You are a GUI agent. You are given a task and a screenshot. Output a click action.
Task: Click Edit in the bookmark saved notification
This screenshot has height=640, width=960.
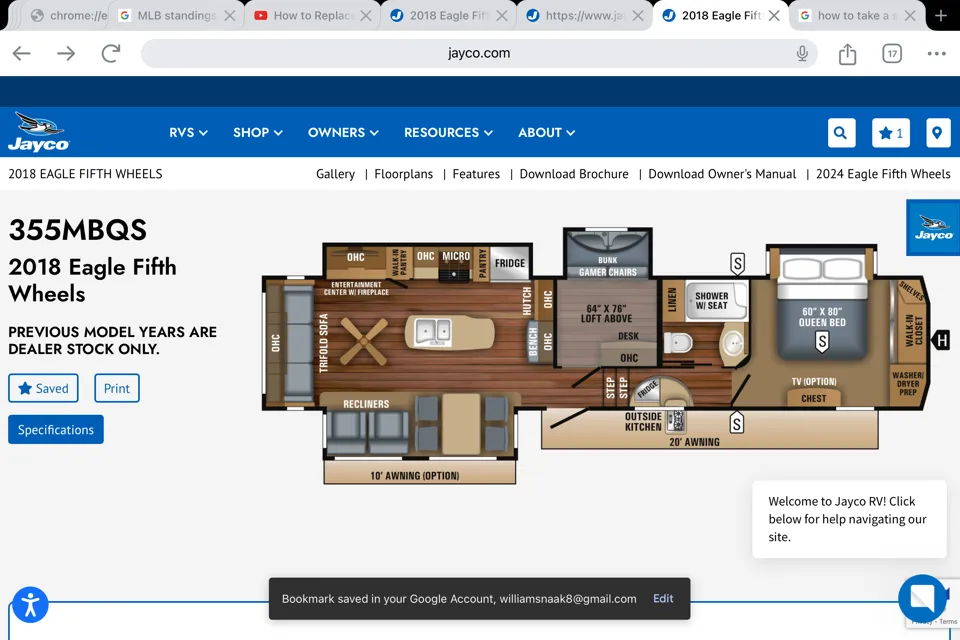pos(663,598)
